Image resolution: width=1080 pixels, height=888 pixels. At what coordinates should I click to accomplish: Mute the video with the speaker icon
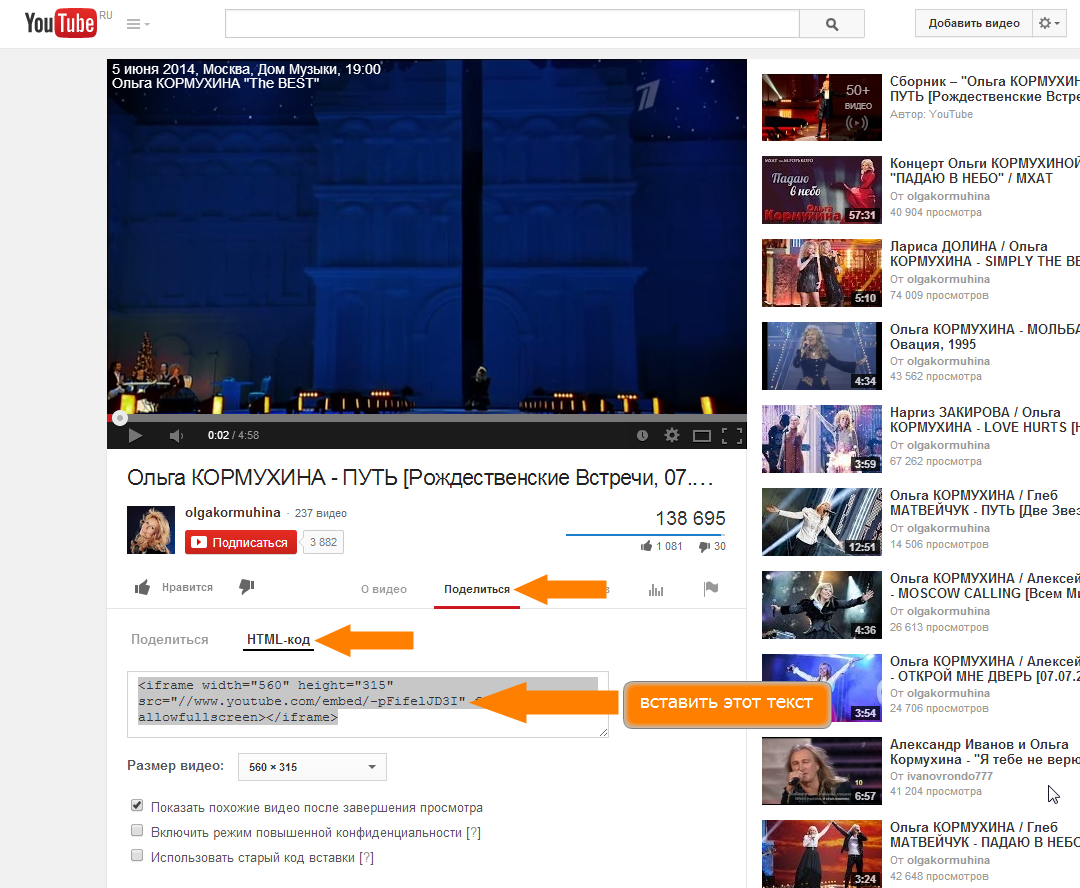coord(176,435)
